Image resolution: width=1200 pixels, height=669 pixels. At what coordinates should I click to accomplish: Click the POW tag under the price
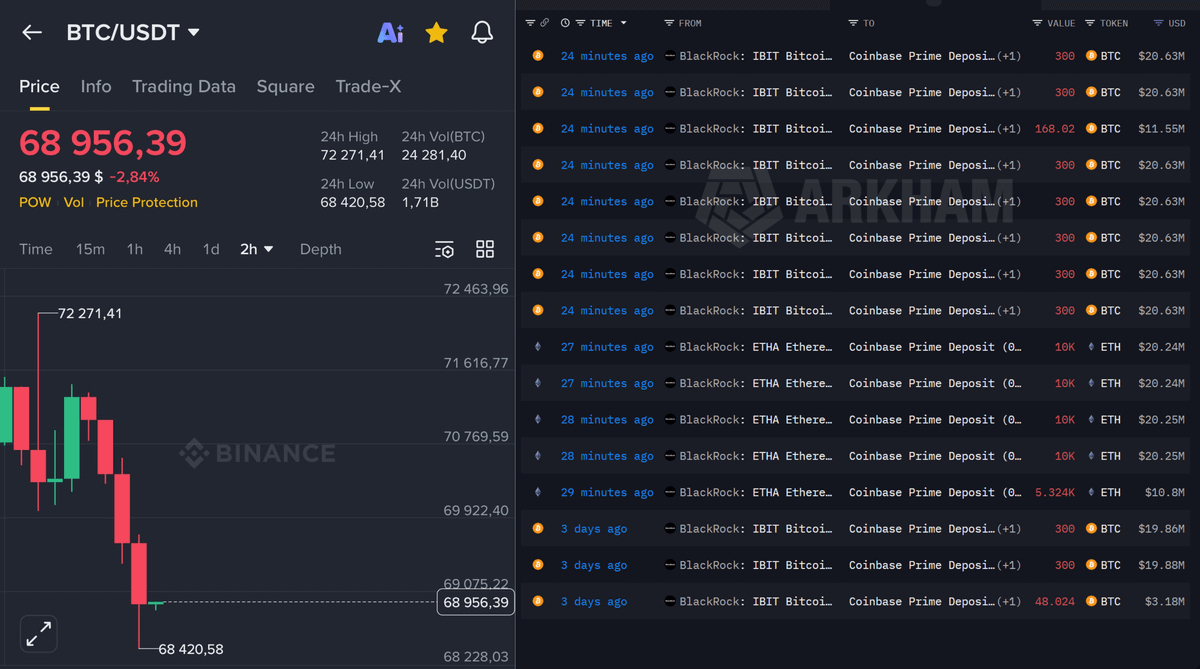pyautogui.click(x=35, y=202)
